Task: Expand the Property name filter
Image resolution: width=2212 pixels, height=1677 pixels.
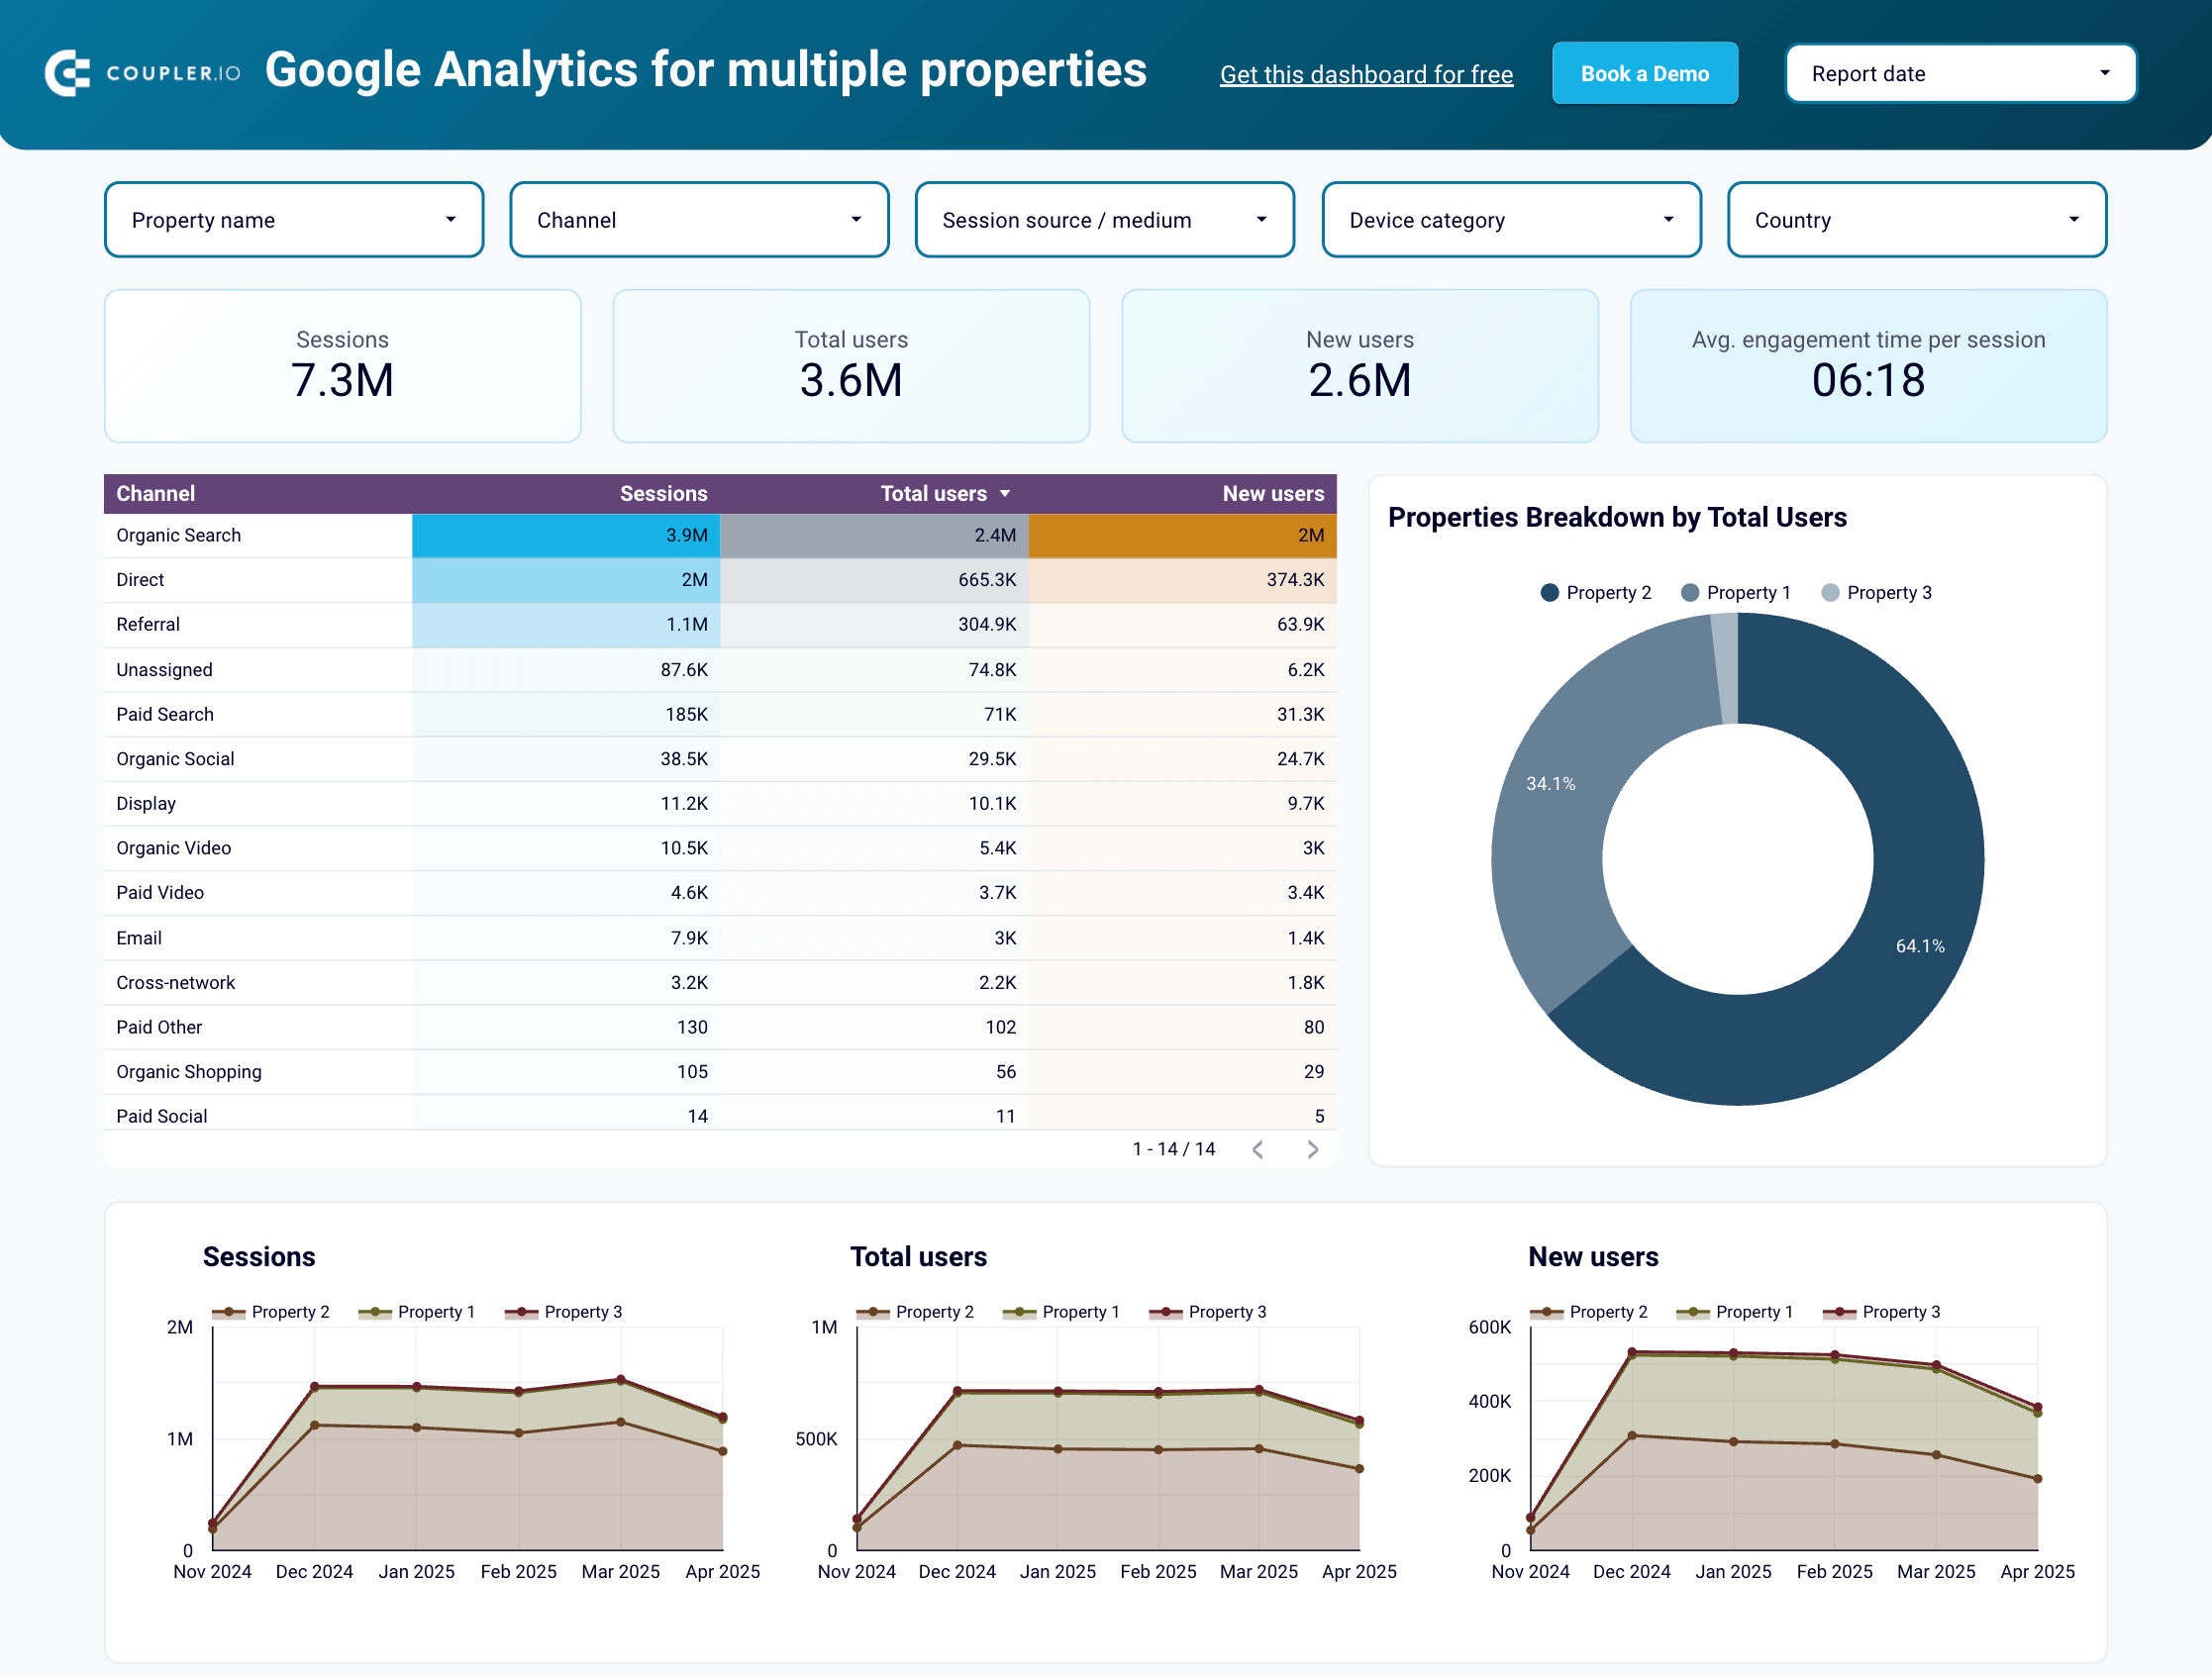Action: (x=294, y=219)
